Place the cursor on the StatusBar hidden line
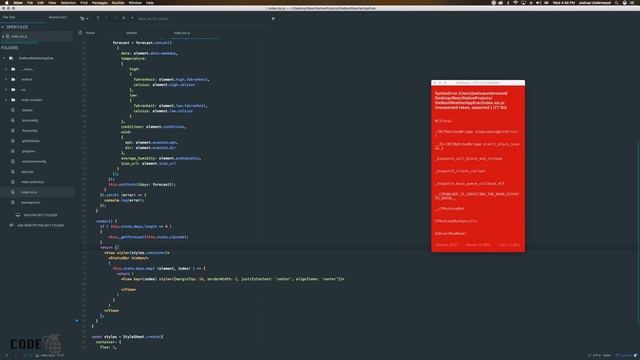The width and height of the screenshot is (640, 360). pyautogui.click(x=128, y=258)
